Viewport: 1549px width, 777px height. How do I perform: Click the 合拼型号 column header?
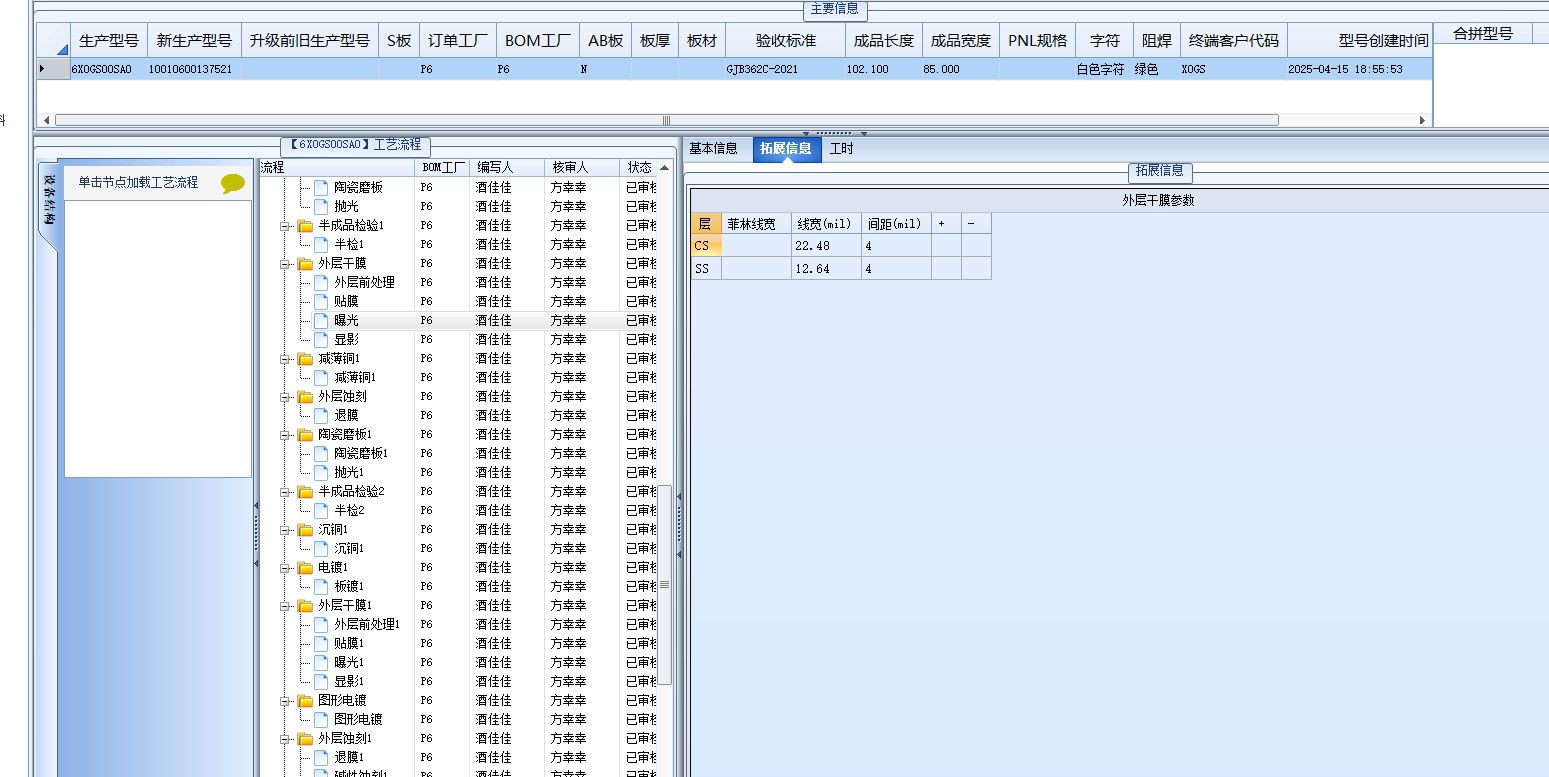click(1483, 34)
